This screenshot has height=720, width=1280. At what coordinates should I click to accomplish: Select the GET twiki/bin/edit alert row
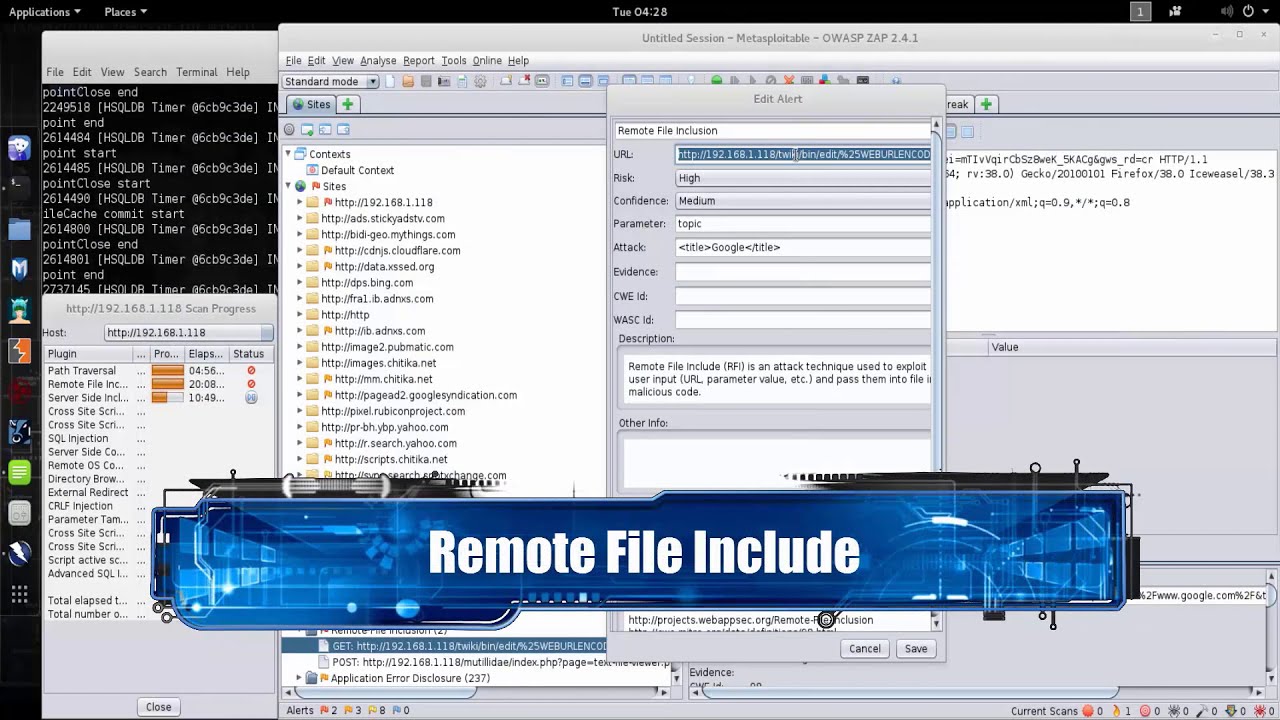[462, 646]
